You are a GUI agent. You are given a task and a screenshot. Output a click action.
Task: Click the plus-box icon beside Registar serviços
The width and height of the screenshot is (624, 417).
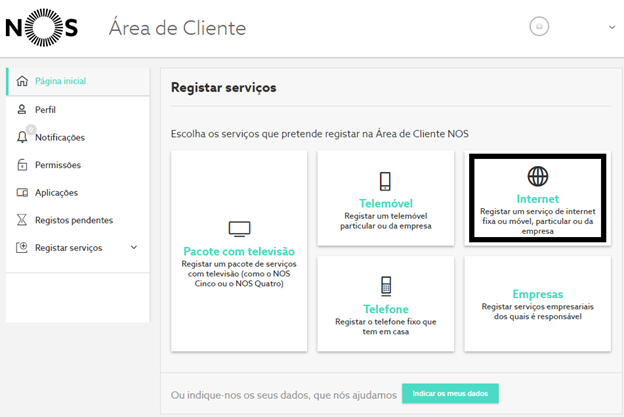point(22,247)
